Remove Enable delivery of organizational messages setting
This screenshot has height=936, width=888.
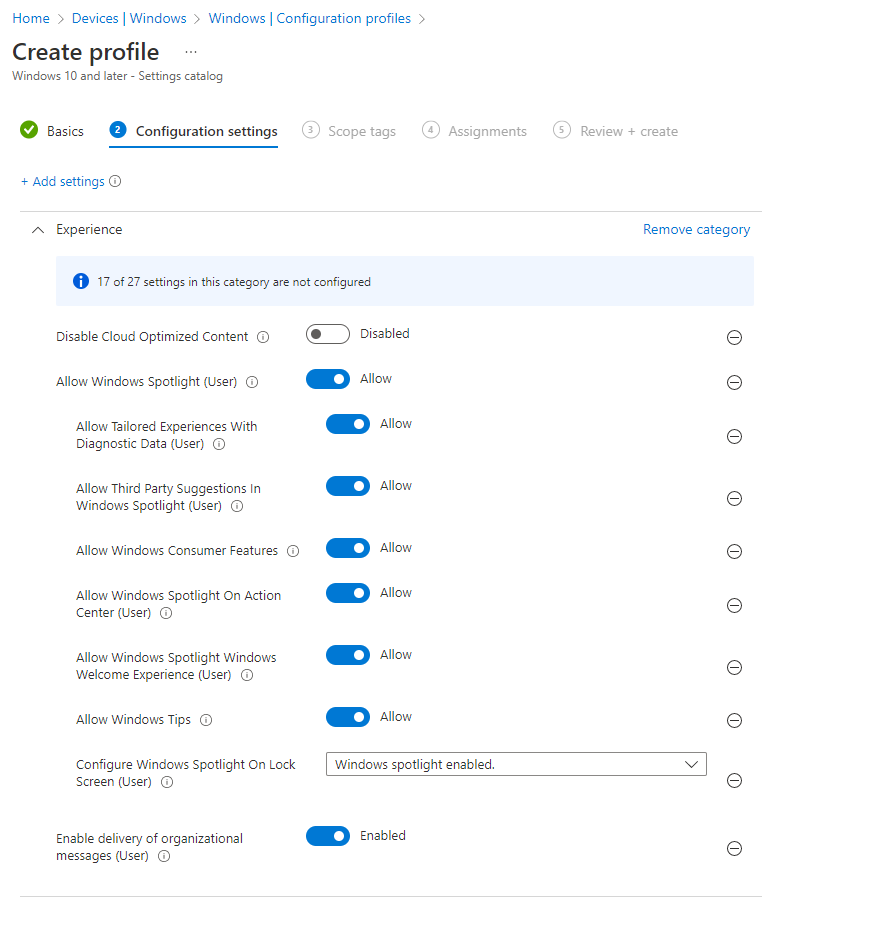pyautogui.click(x=734, y=849)
